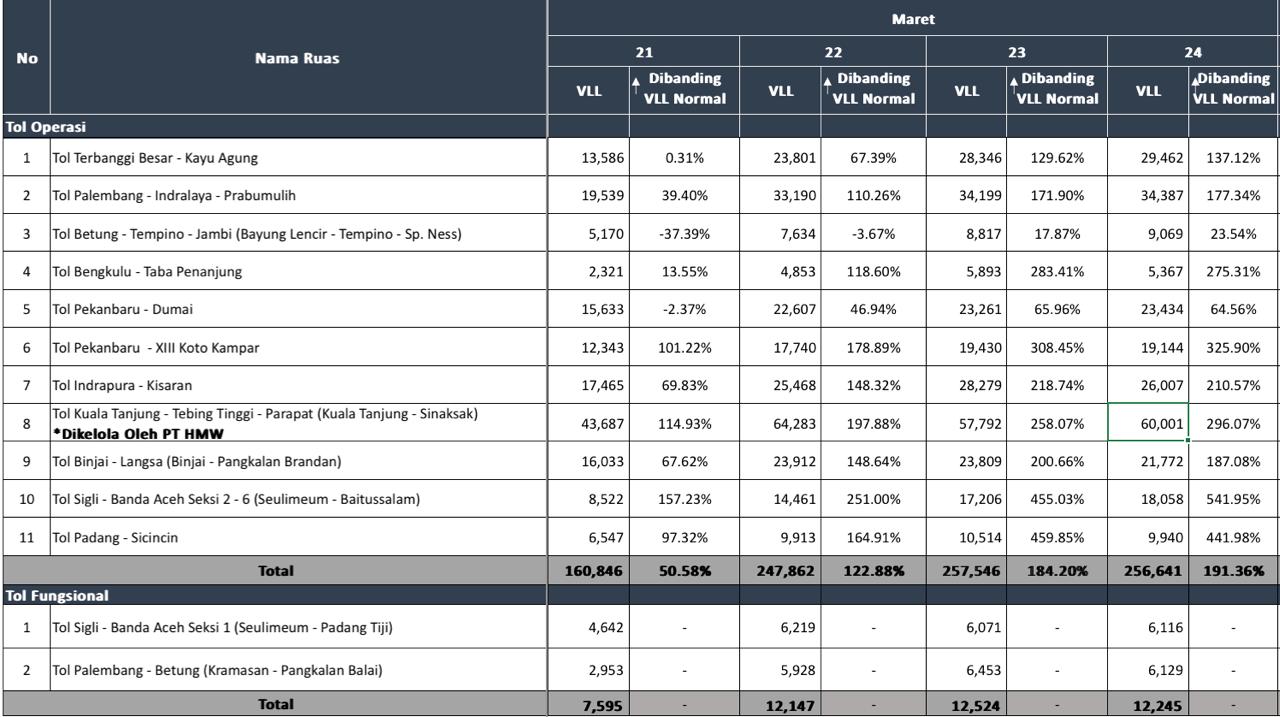Select the highlighted cell with value 60,001
Screen dimensions: 1280x717
pos(1148,423)
